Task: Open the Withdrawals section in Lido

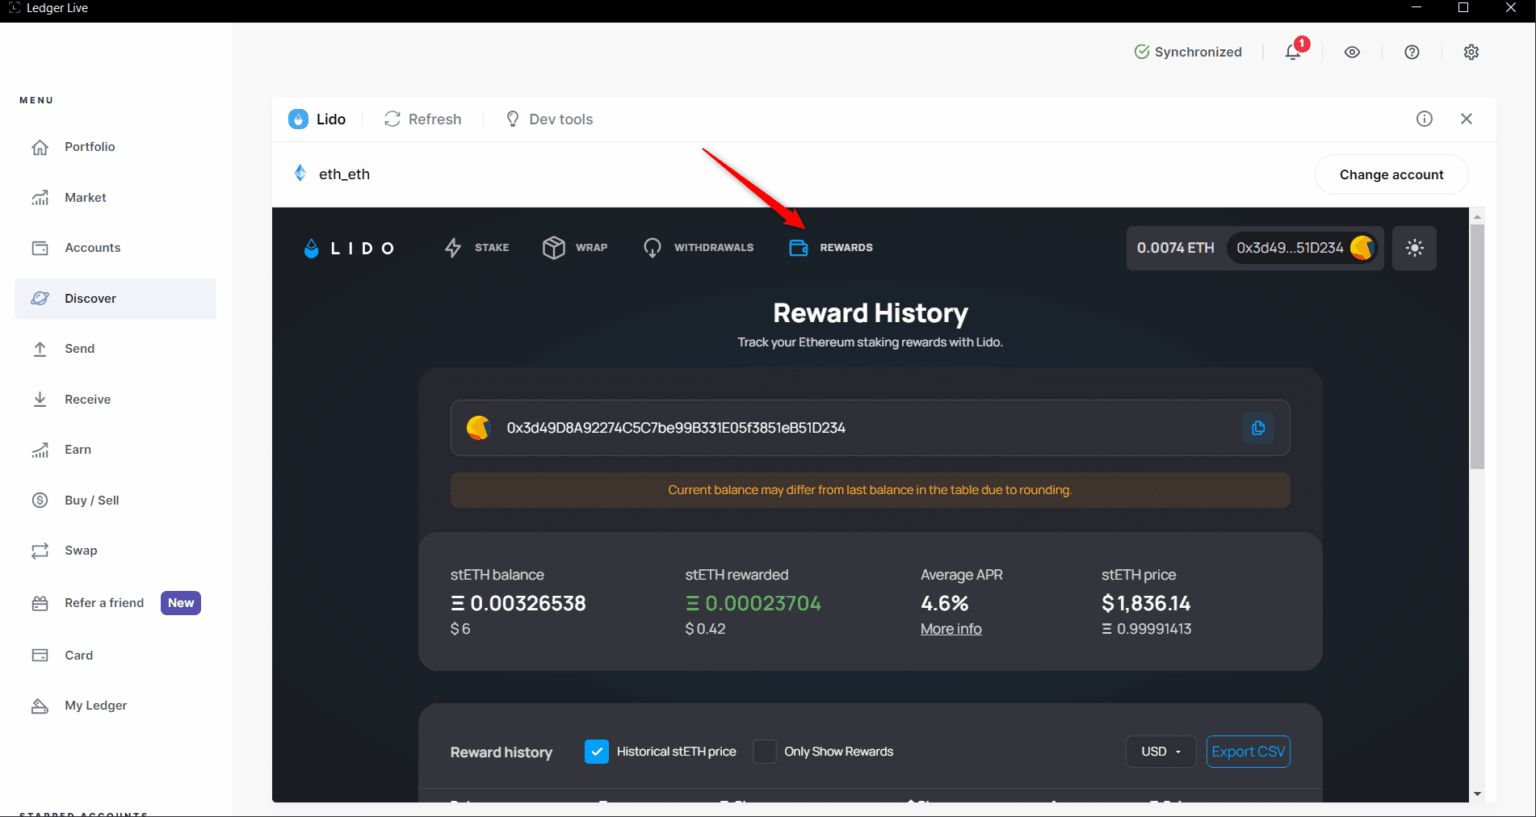Action: click(651, 247)
